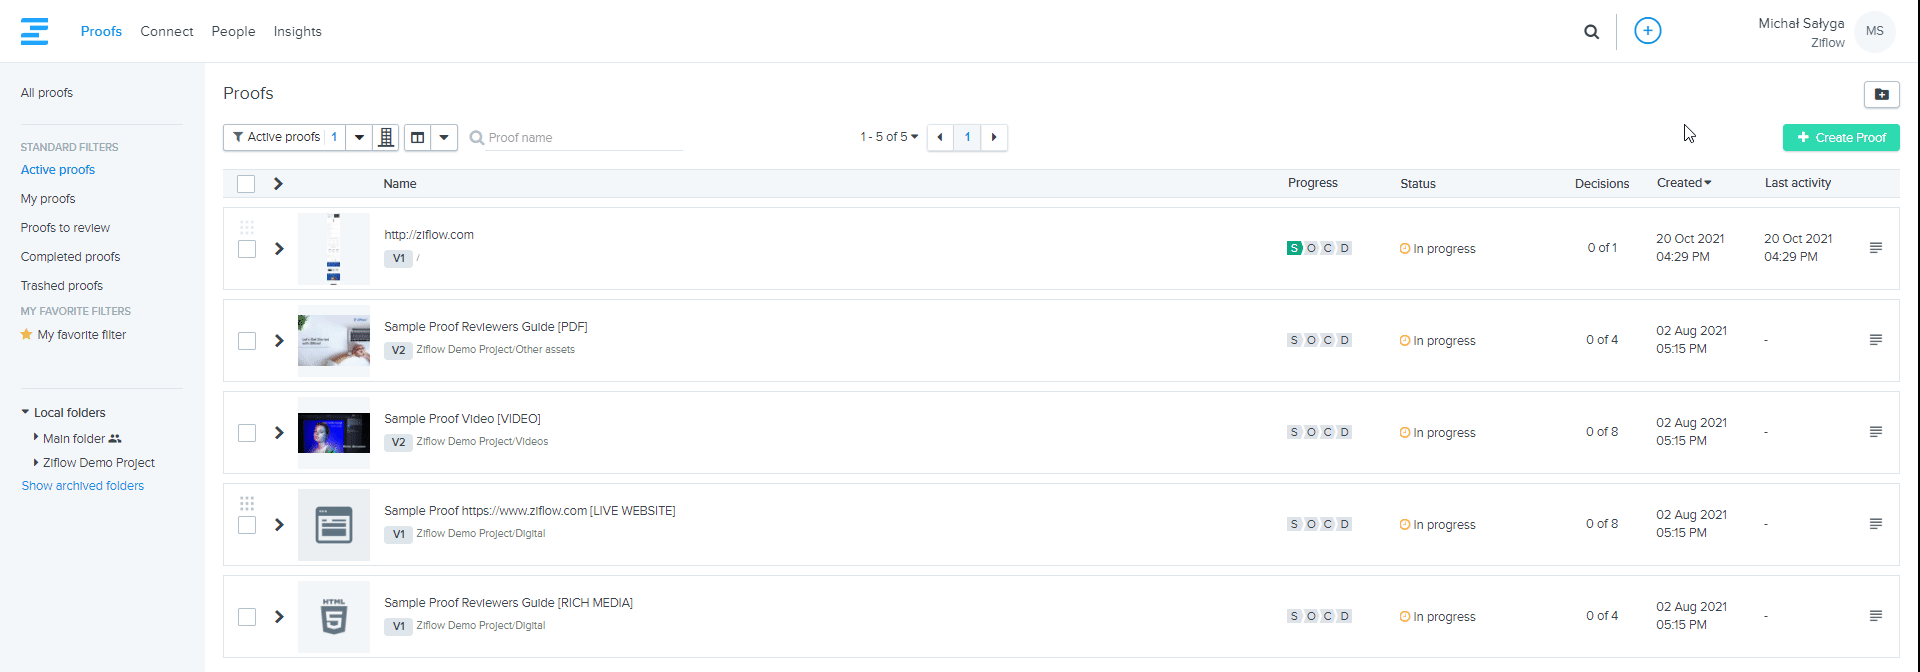This screenshot has width=1920, height=672.
Task: Check the select-all proofs checkbox
Action: click(x=246, y=184)
